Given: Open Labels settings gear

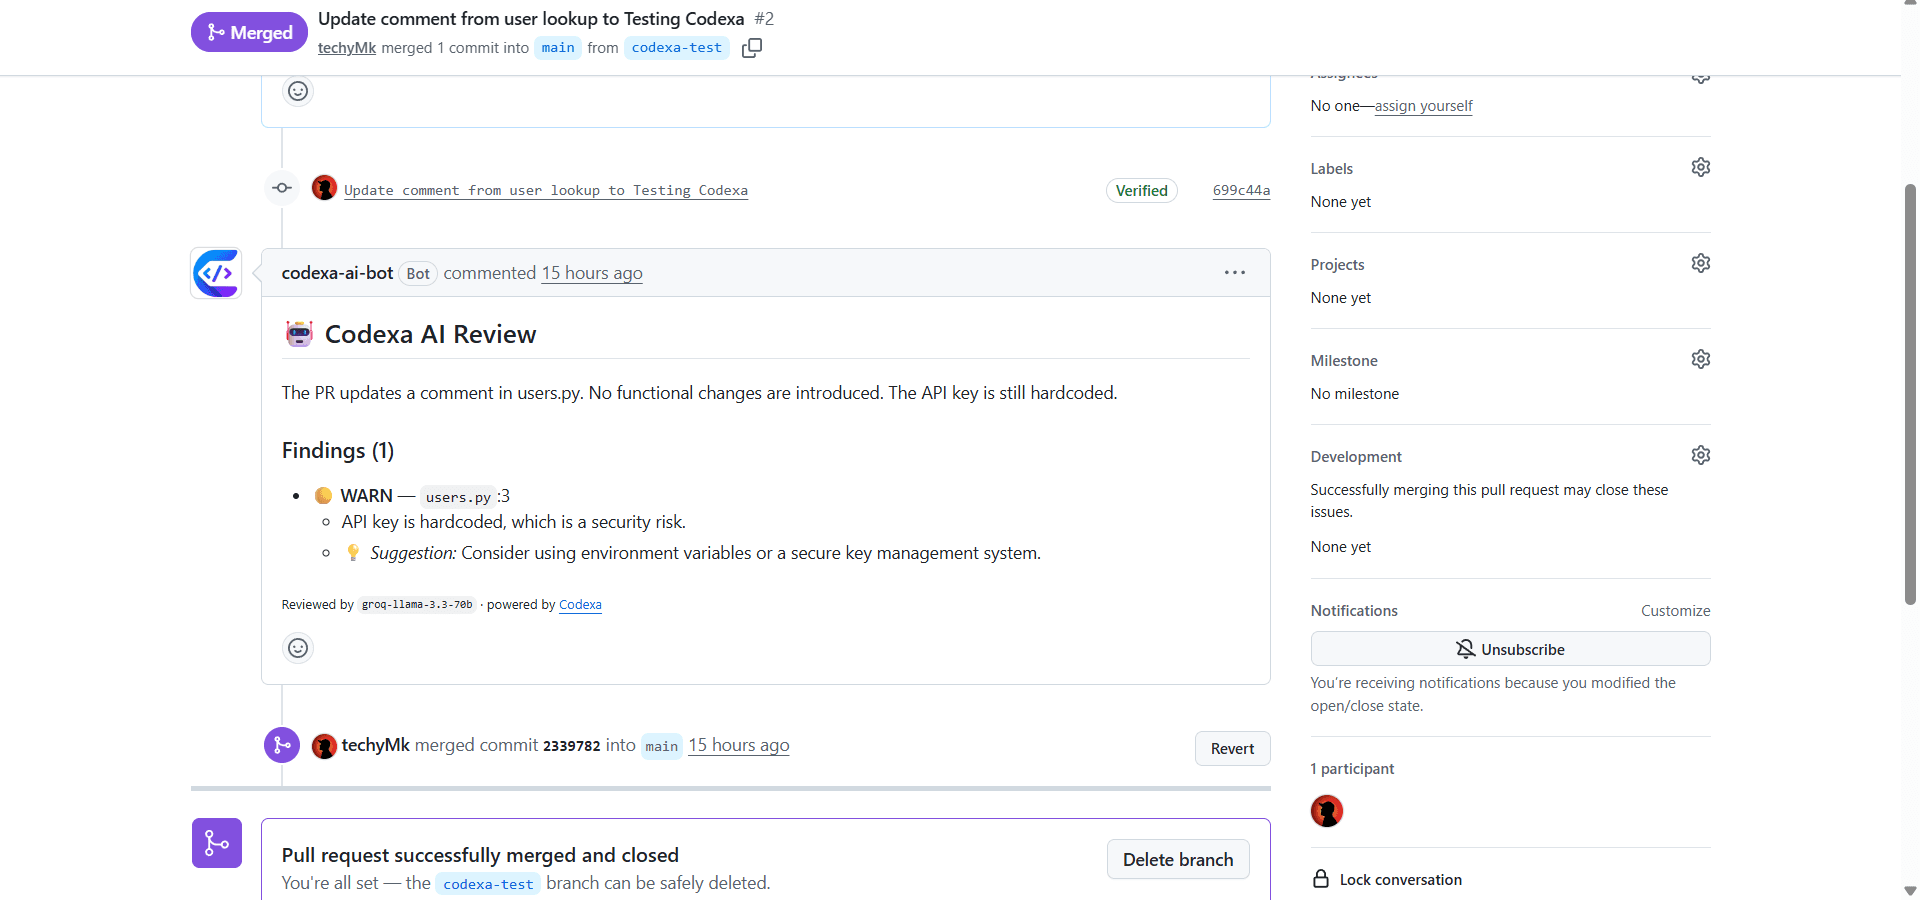Looking at the screenshot, I should [1700, 167].
